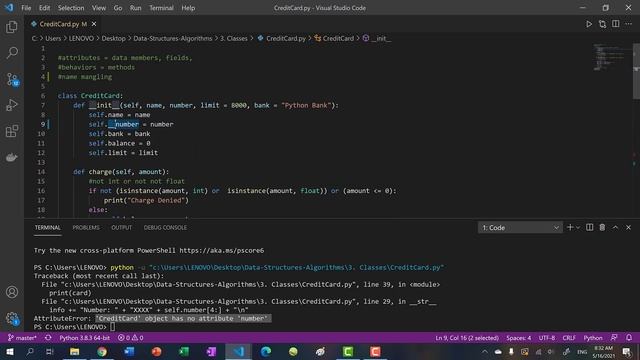Open Chrome from the taskbar
This screenshot has height=360, width=640.
pos(102,351)
